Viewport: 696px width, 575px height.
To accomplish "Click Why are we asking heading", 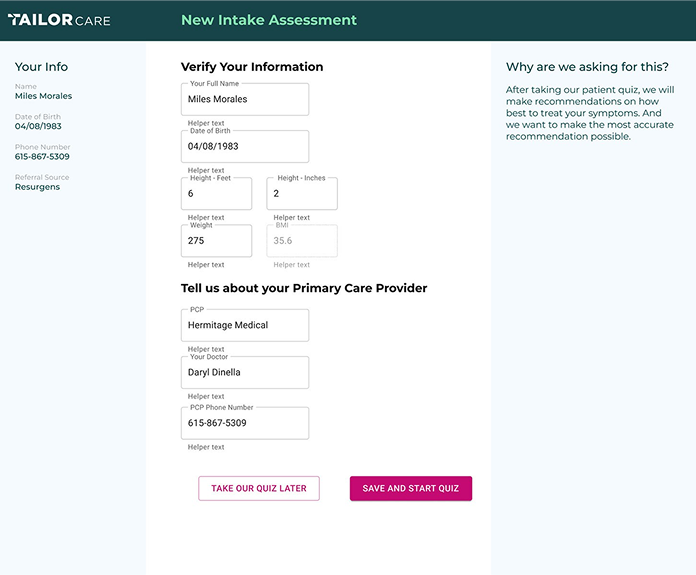I will (x=587, y=67).
